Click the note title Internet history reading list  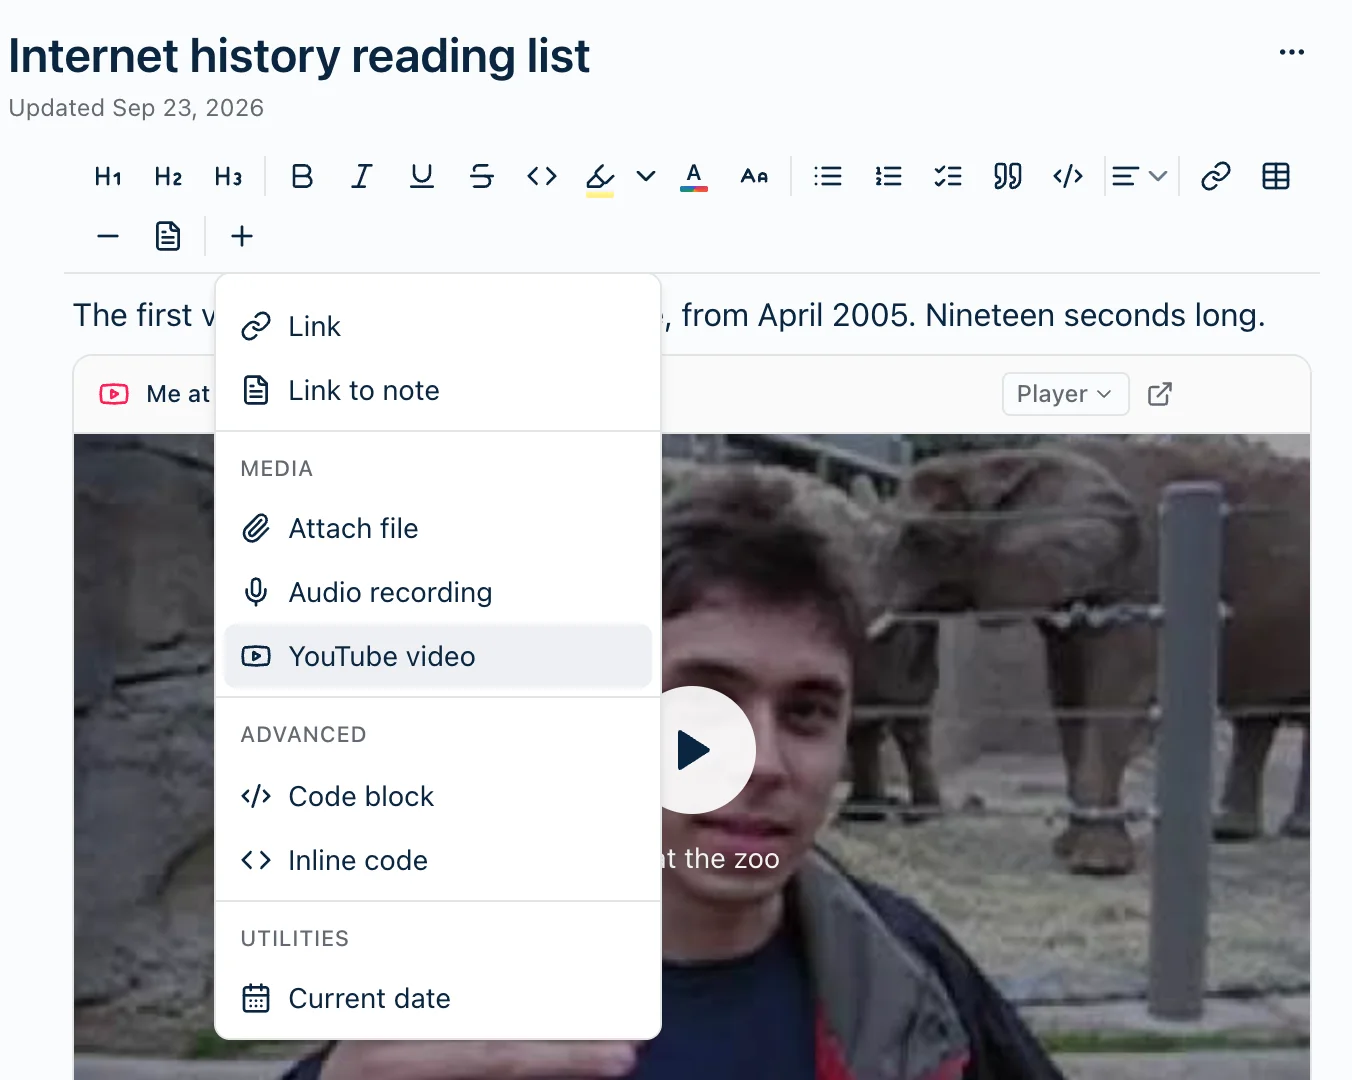point(299,56)
